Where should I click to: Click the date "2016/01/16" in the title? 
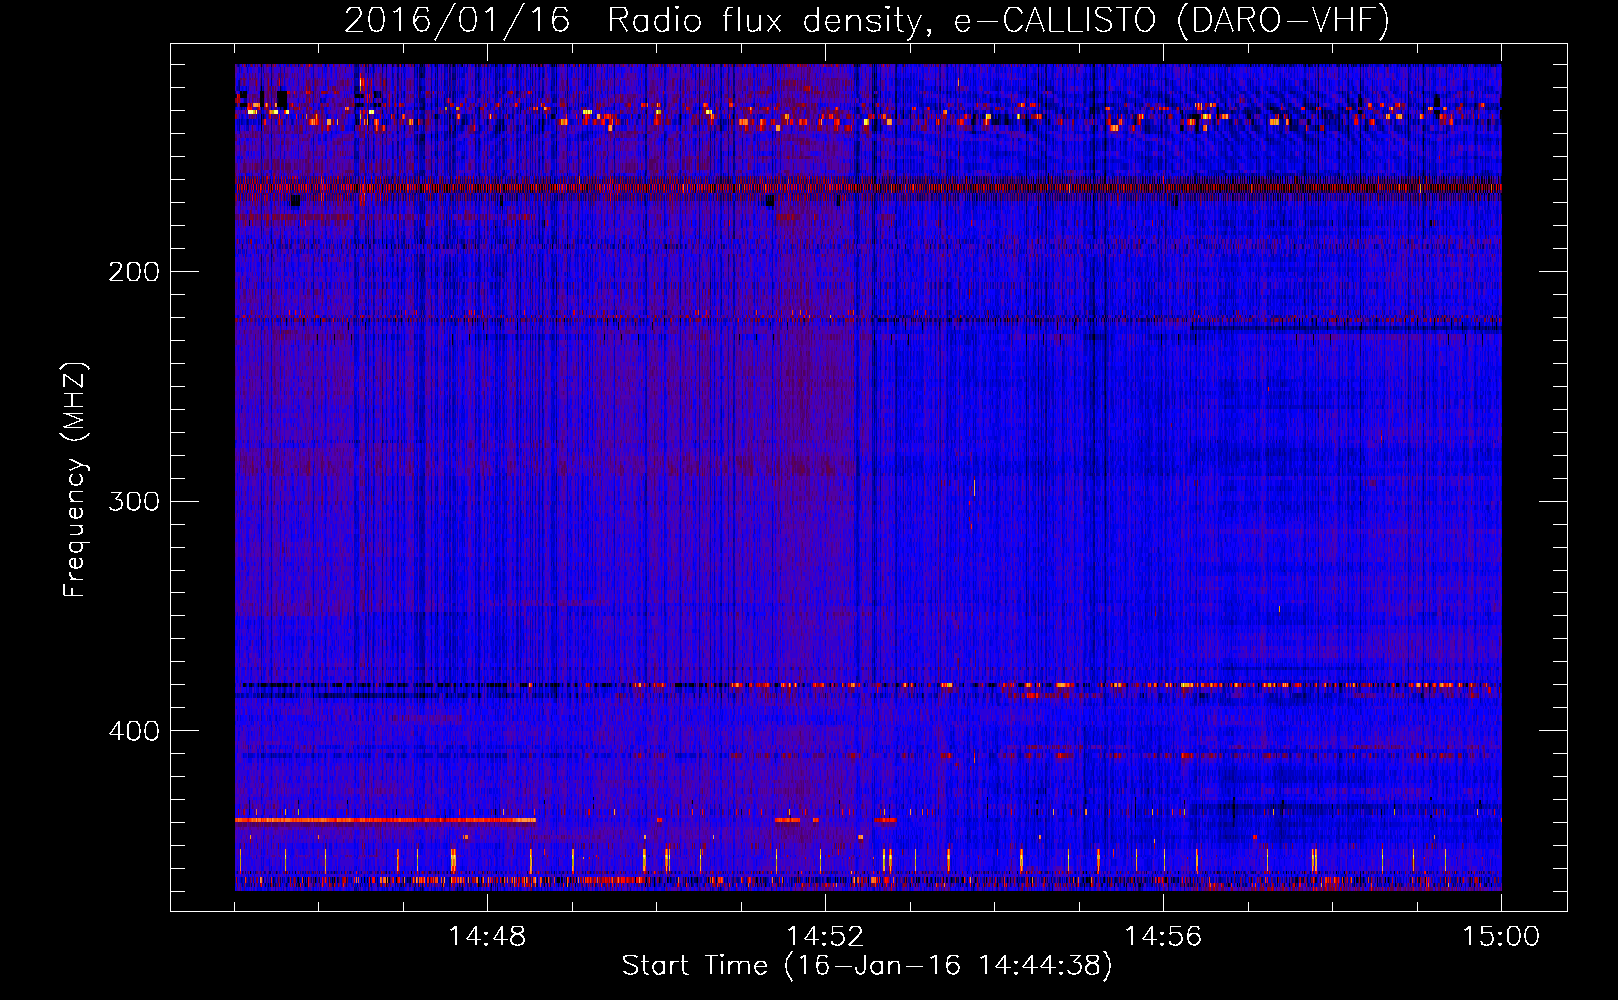[457, 21]
